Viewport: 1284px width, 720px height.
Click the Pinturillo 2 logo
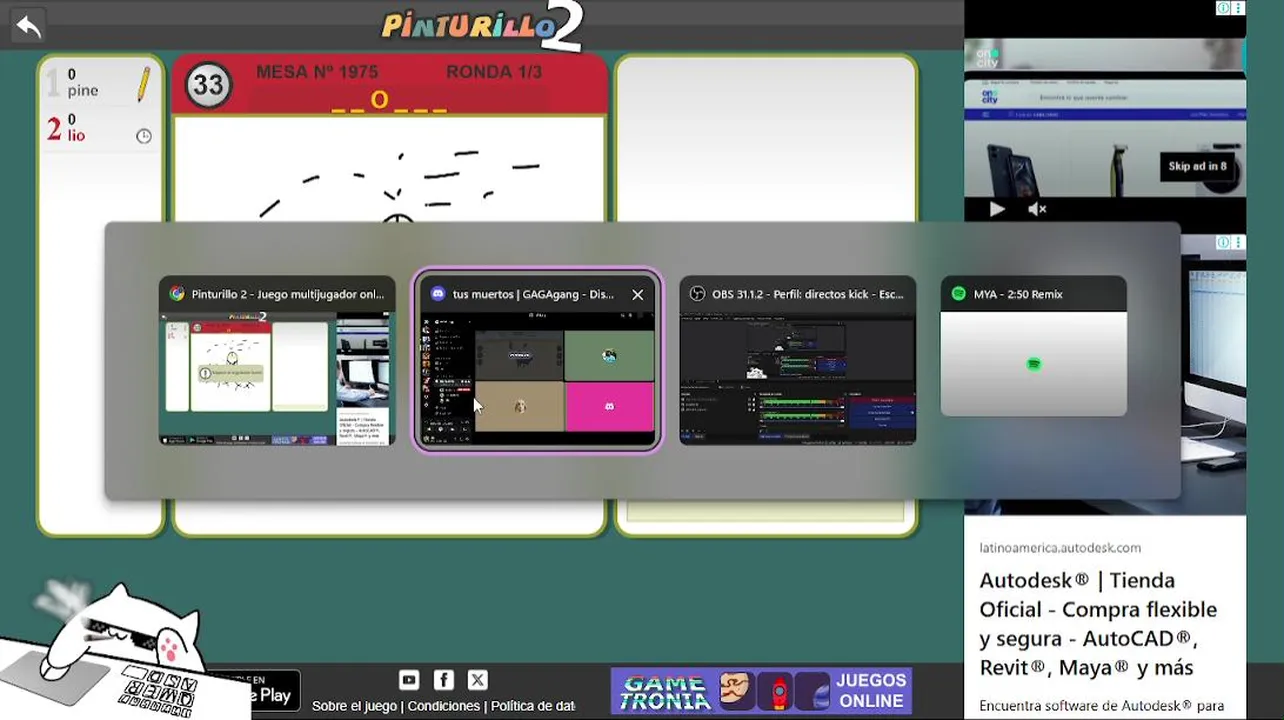click(x=482, y=26)
